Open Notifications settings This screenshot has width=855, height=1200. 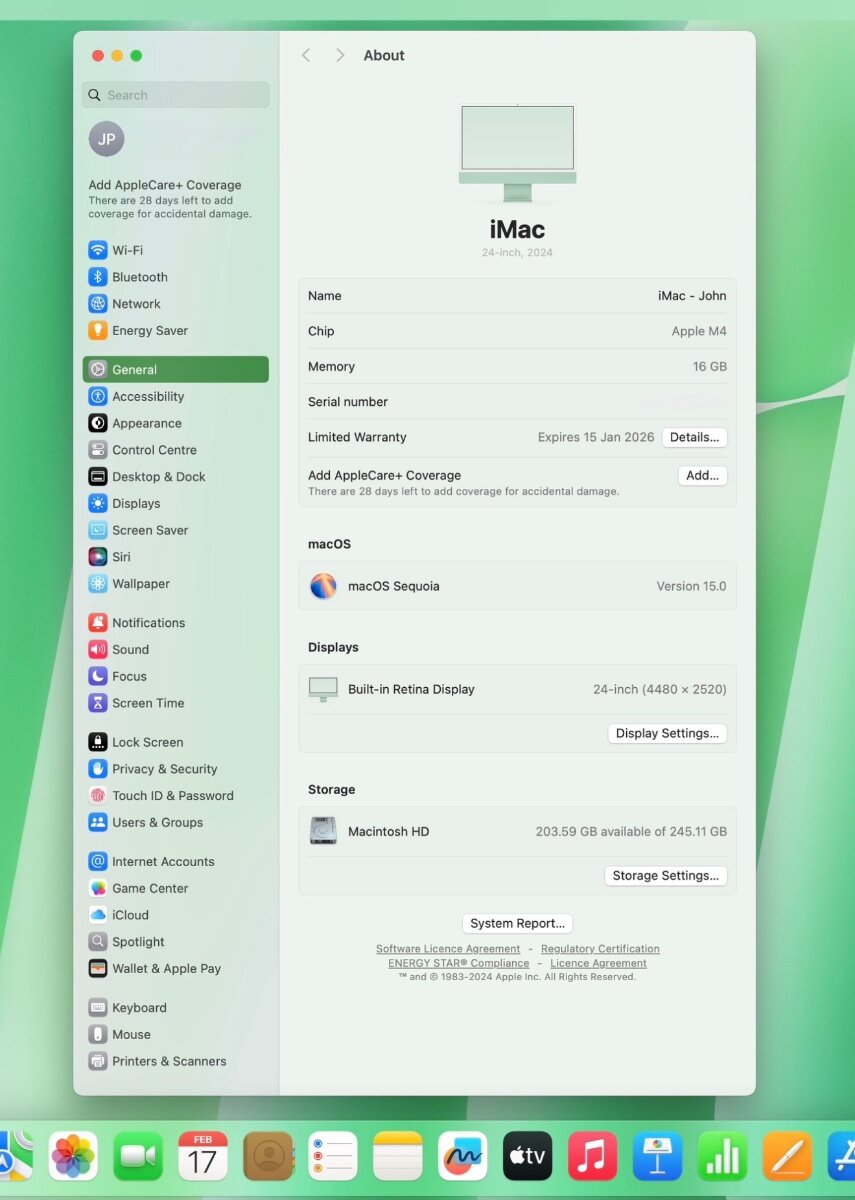175,622
